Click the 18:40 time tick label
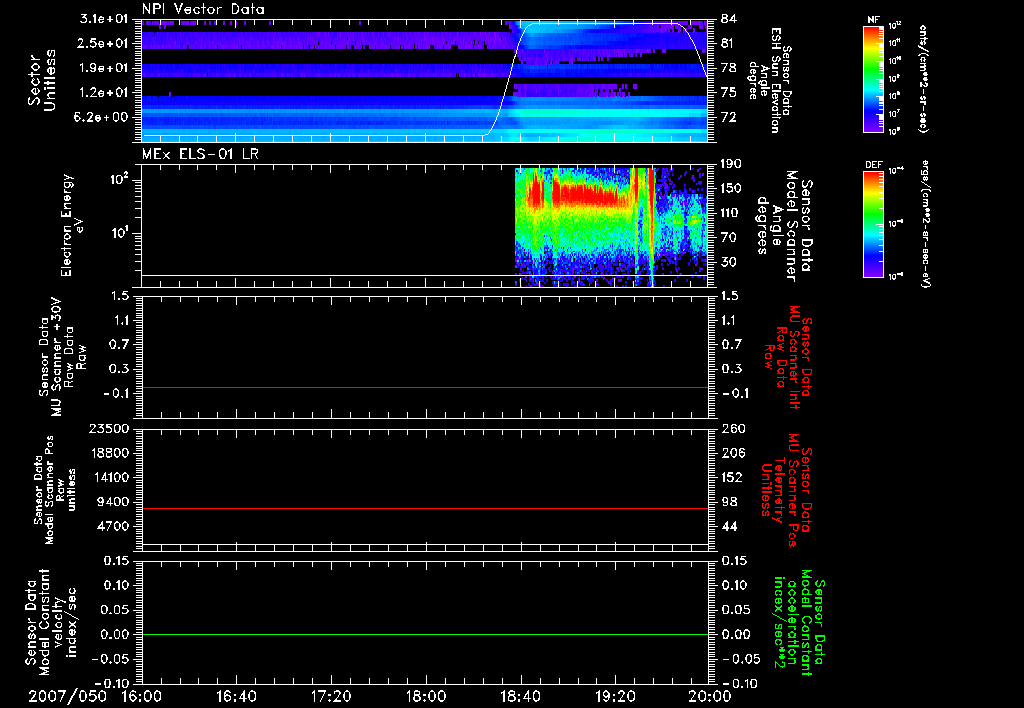This screenshot has height=708, width=1024. [520, 695]
